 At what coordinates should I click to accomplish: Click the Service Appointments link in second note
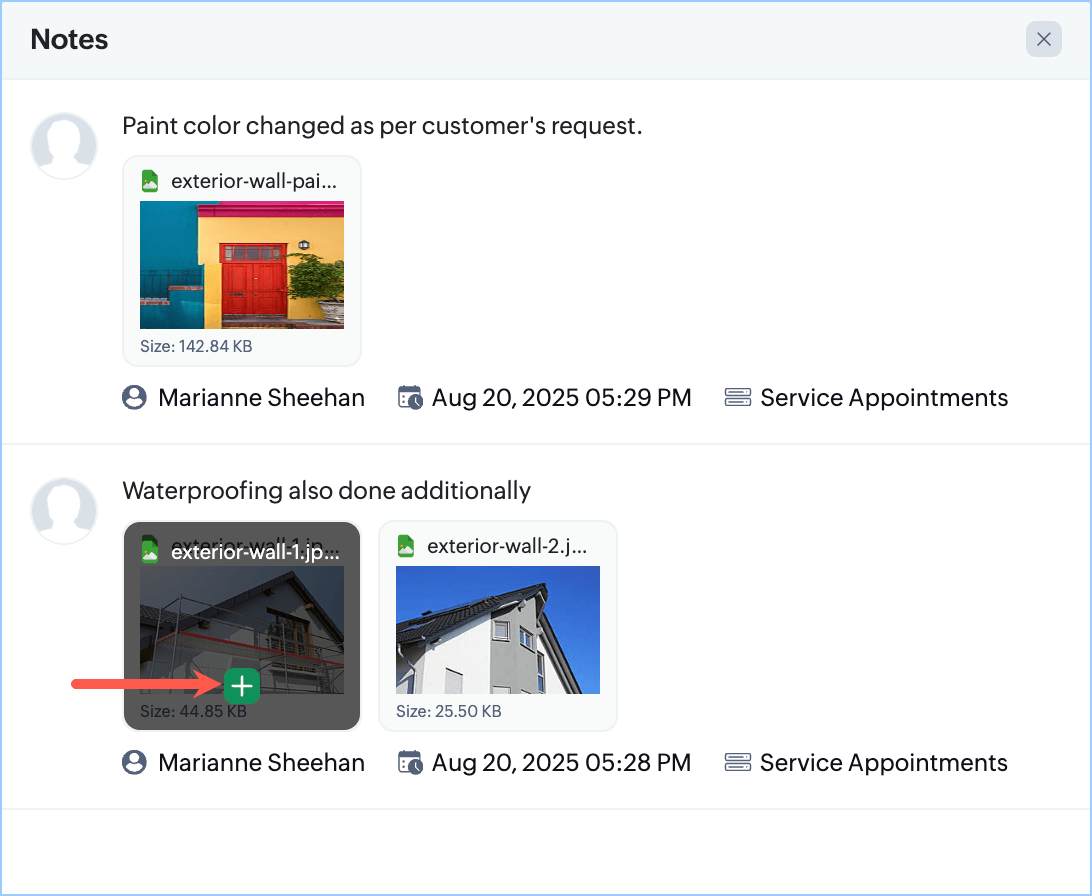[x=884, y=763]
